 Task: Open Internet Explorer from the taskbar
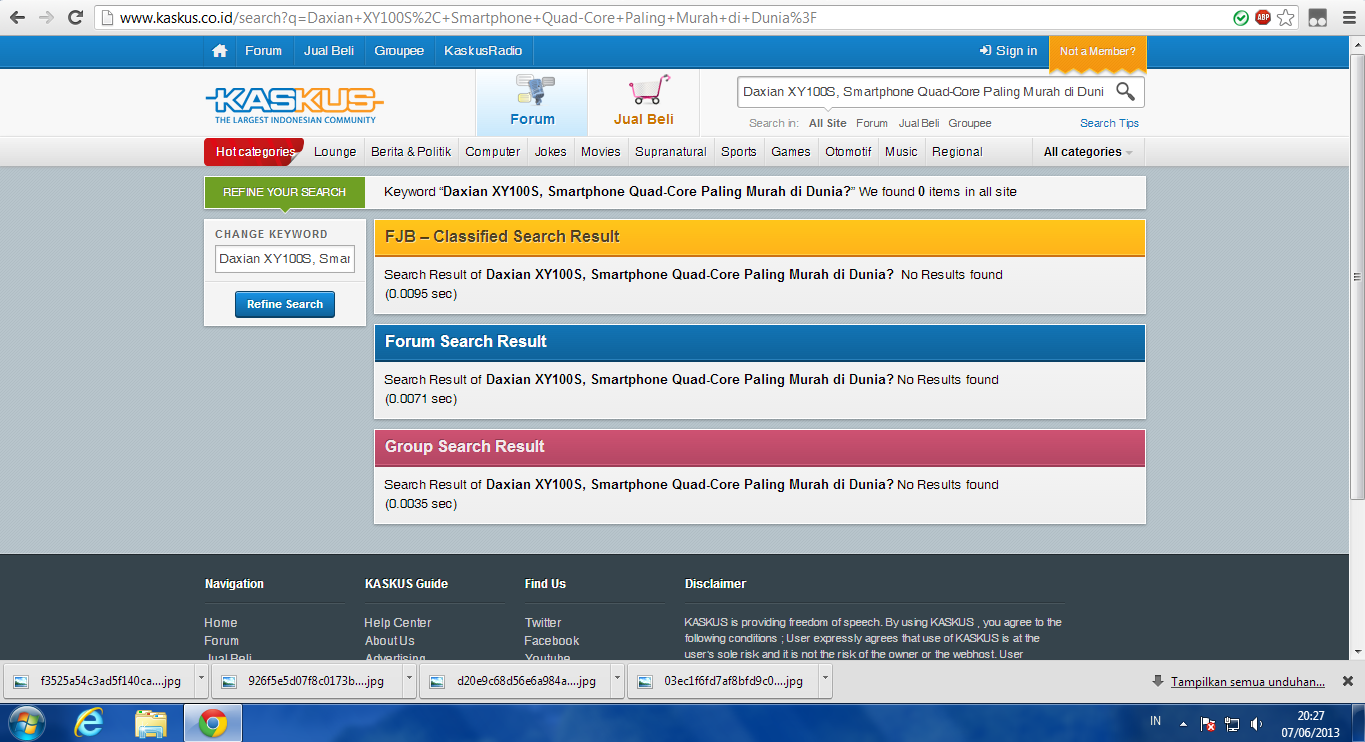(89, 722)
